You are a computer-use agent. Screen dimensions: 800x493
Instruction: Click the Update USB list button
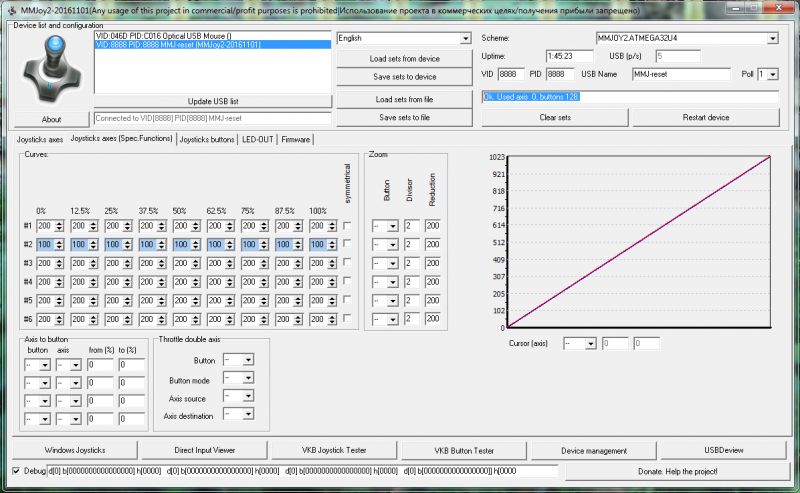[x=213, y=101]
